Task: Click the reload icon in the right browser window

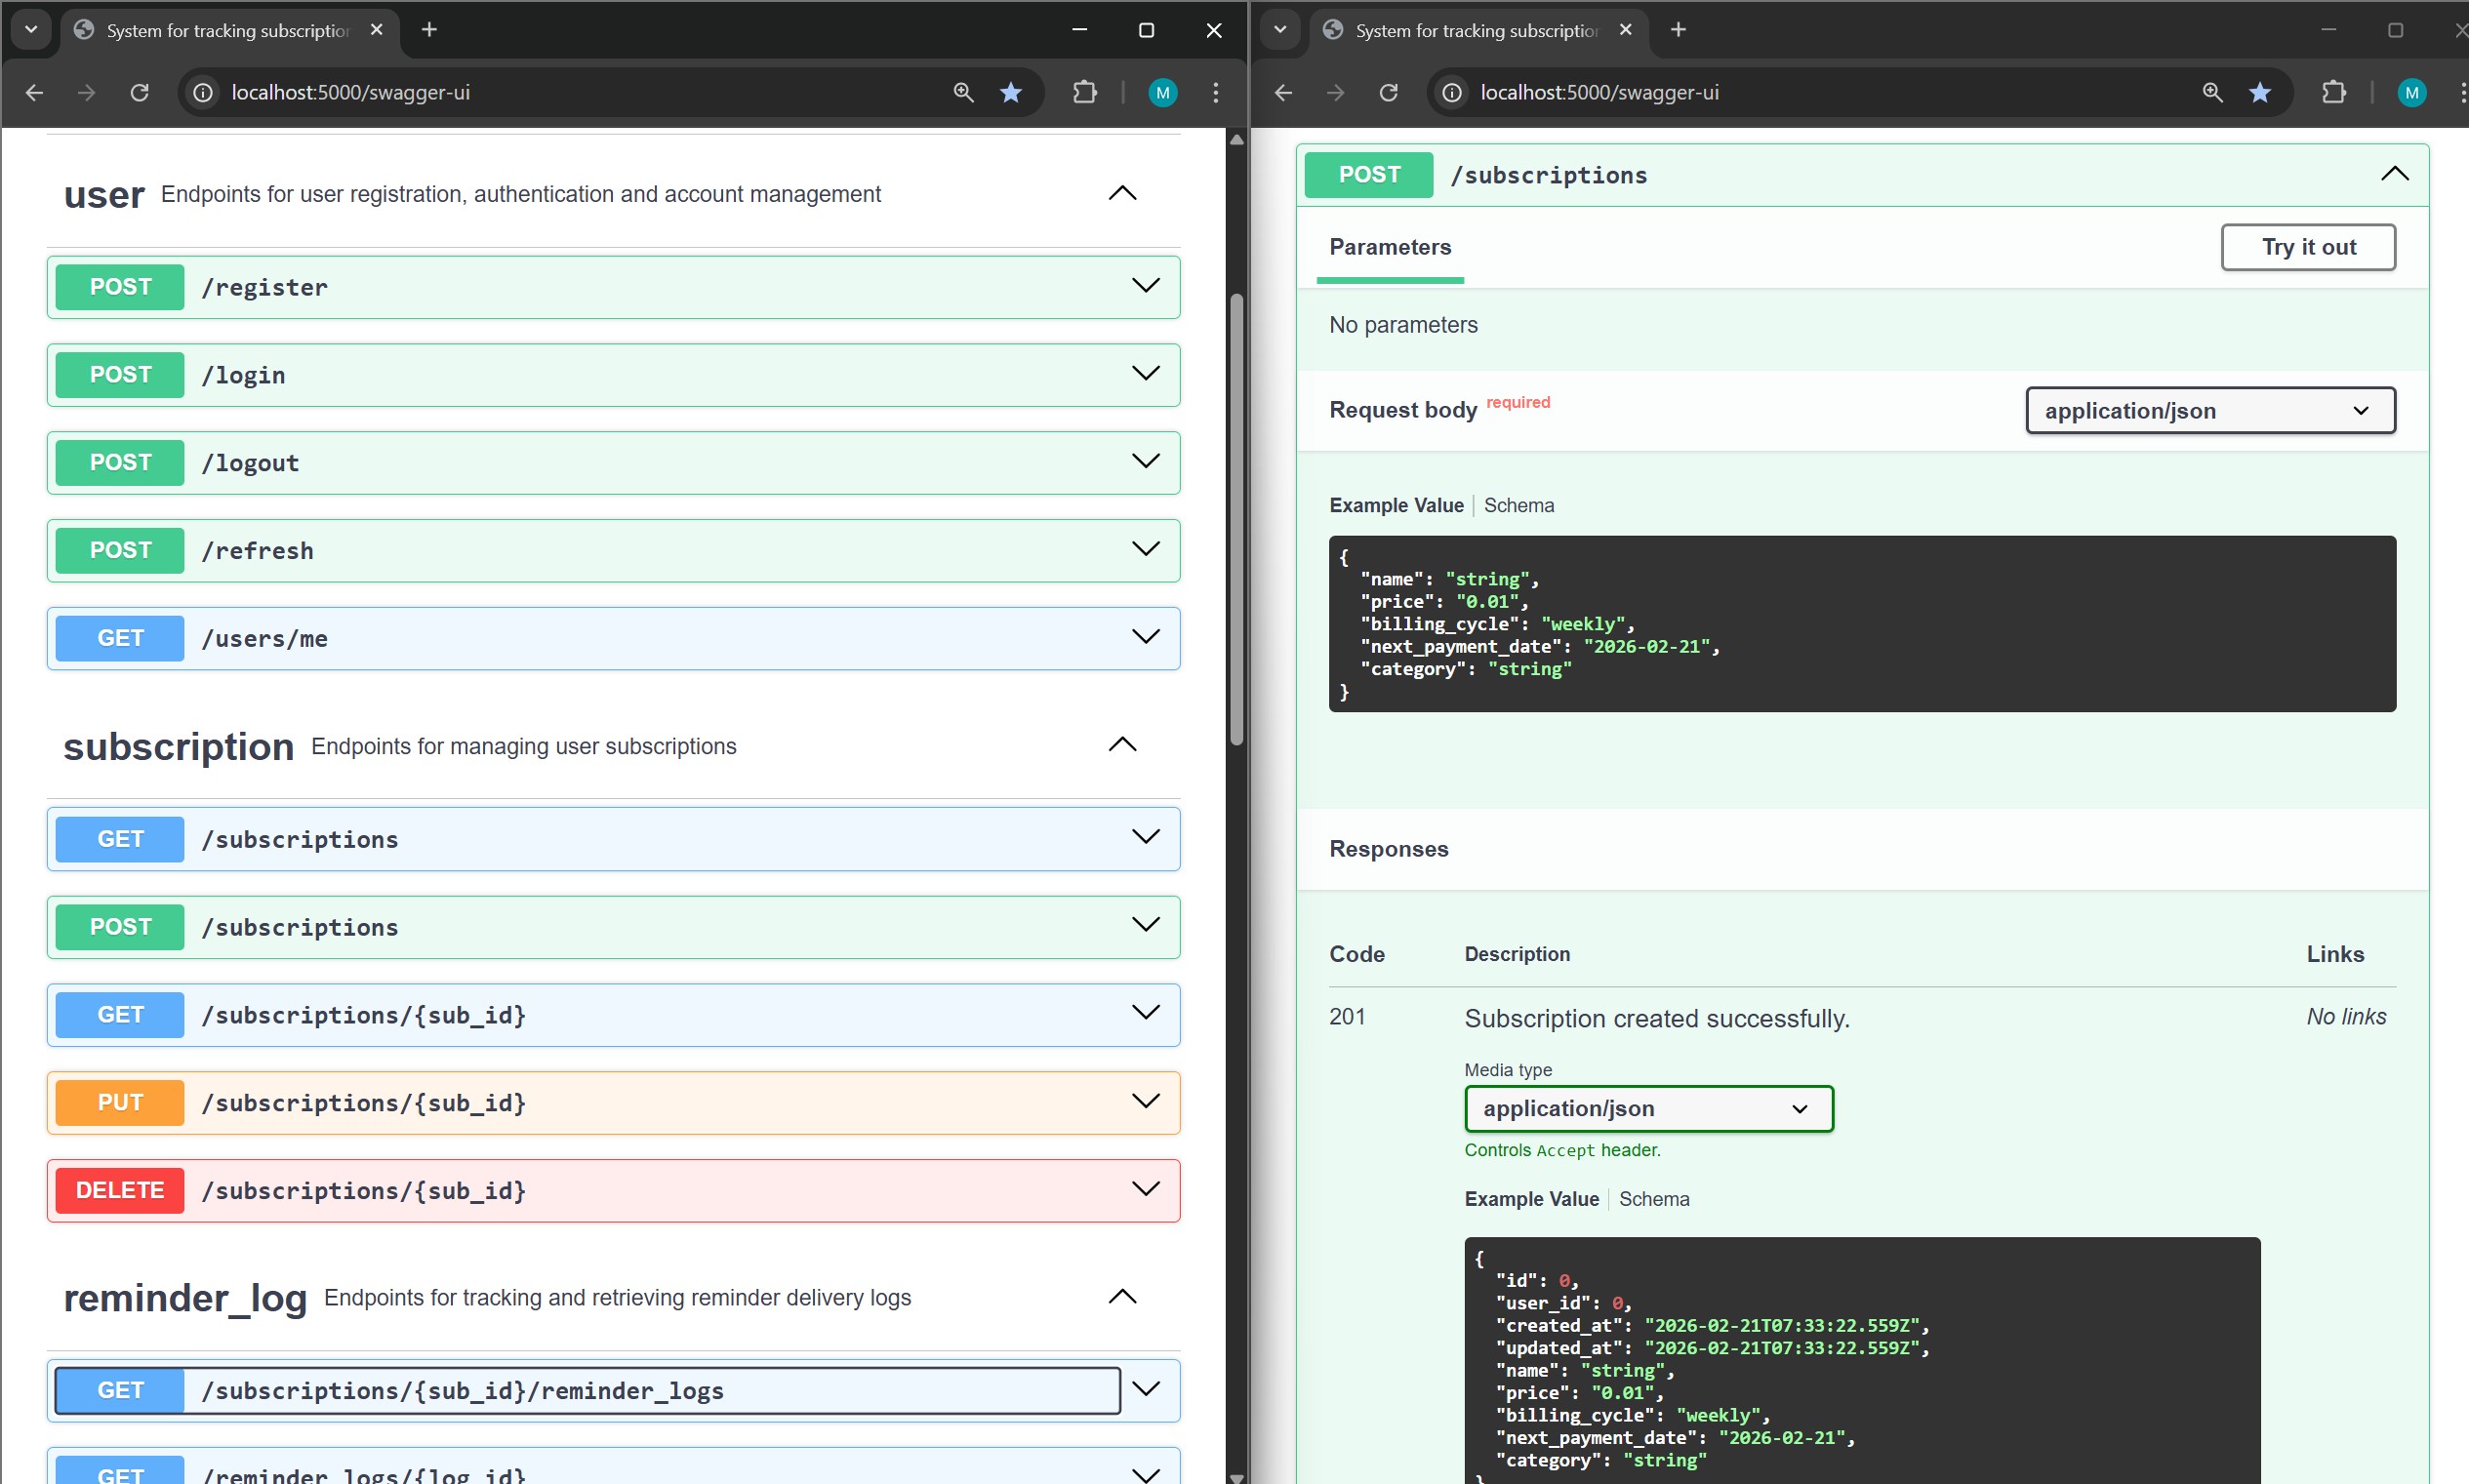Action: (1388, 92)
